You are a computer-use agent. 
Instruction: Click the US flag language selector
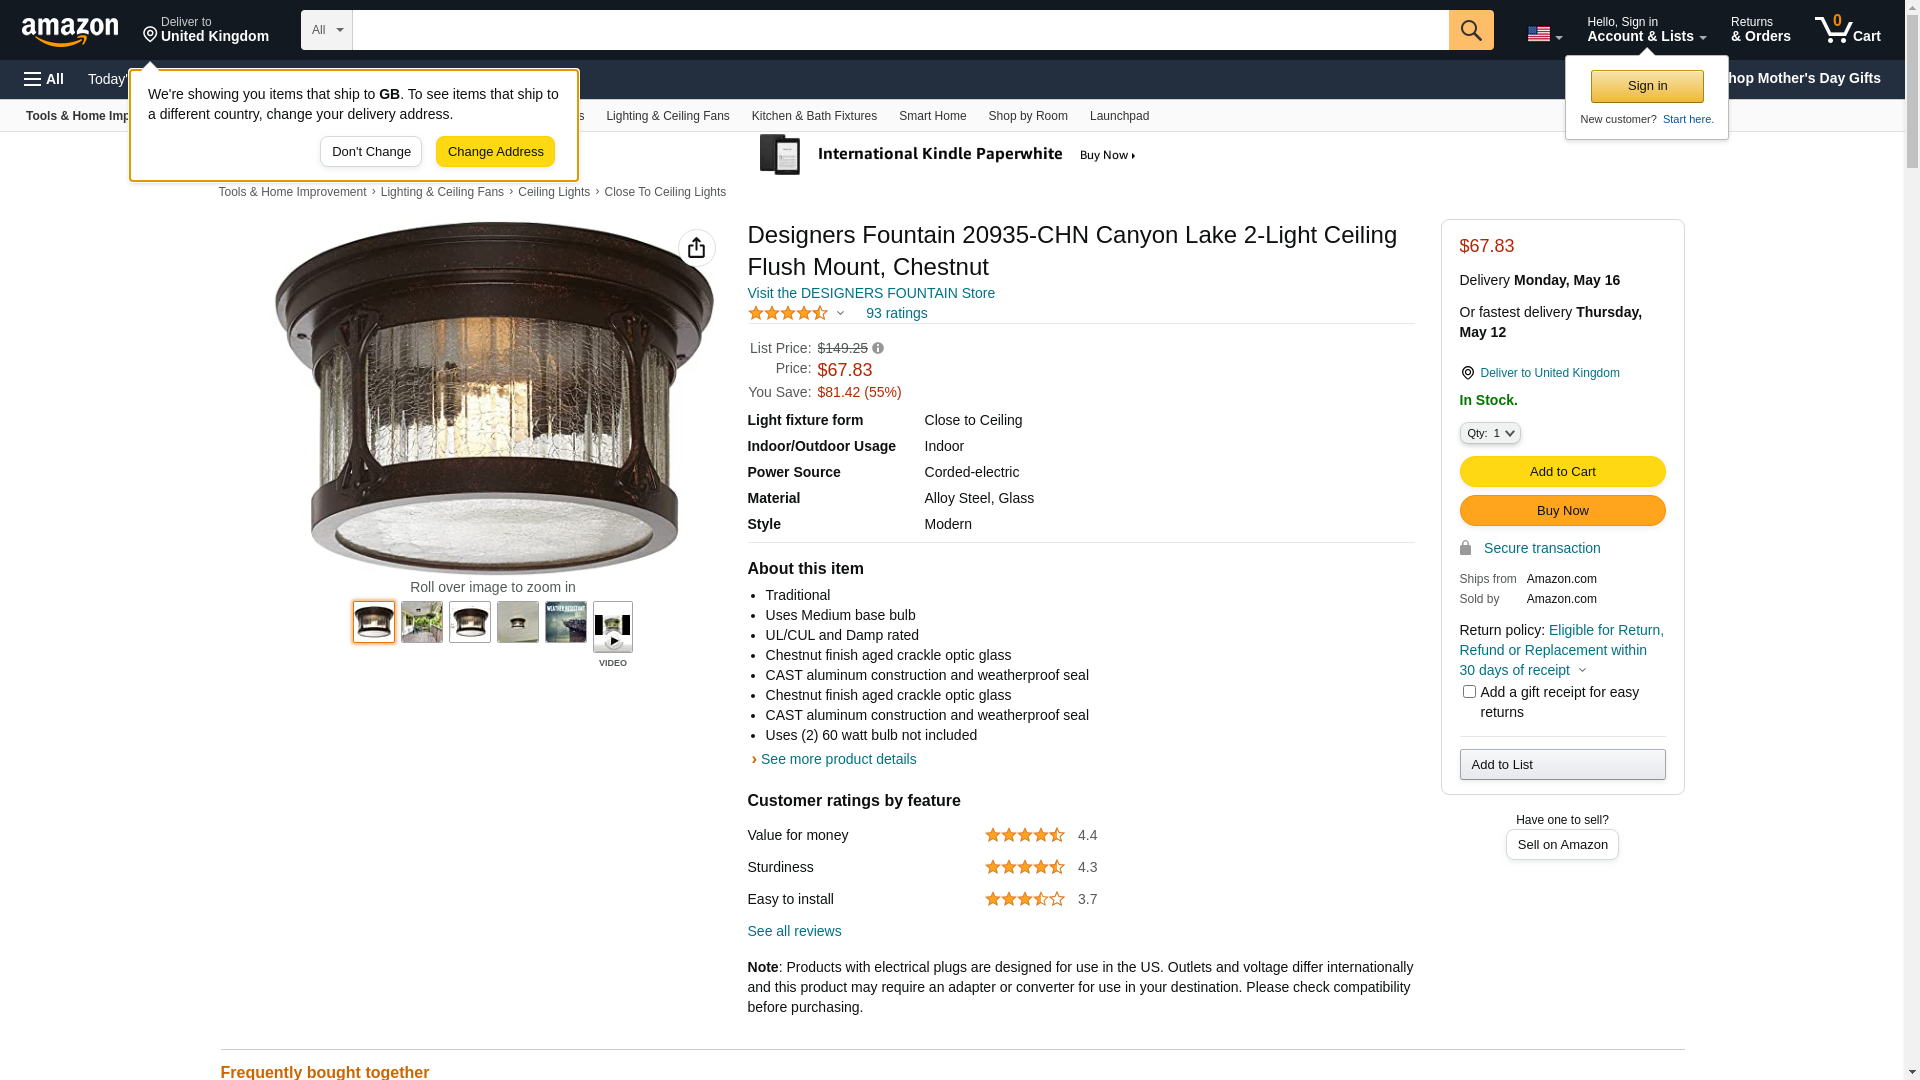[1544, 34]
